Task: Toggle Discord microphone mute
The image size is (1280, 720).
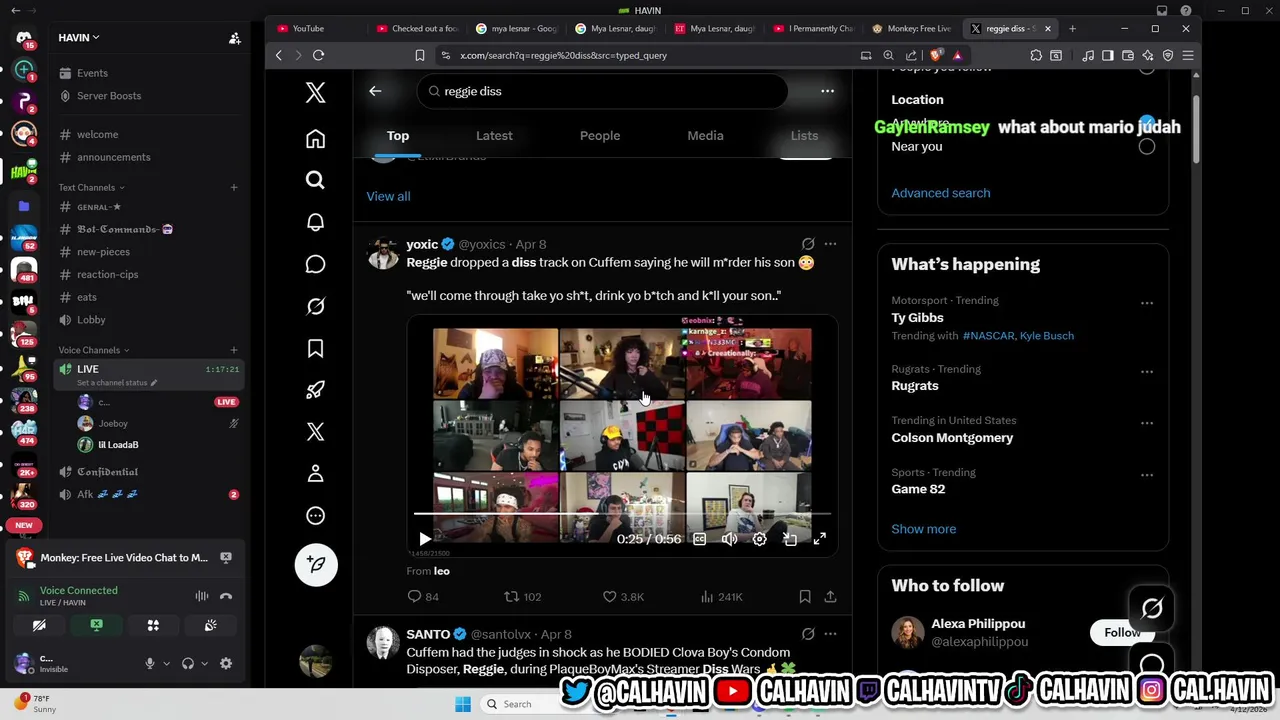Action: pos(150,663)
